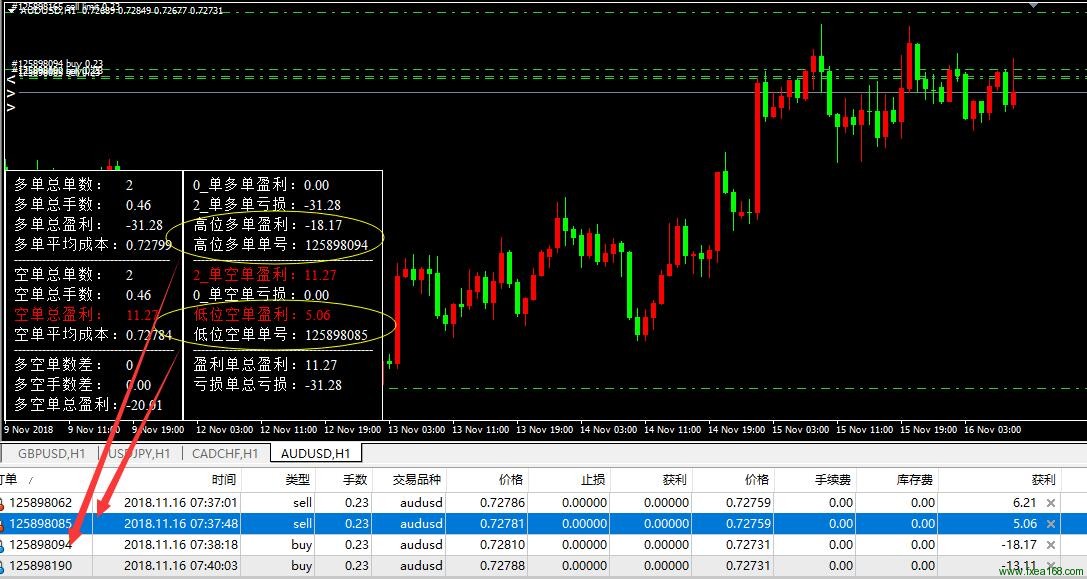Select the time cell 2018.11.16 07:37:48
Screen dimensions: 1087x579
[x=180, y=524]
